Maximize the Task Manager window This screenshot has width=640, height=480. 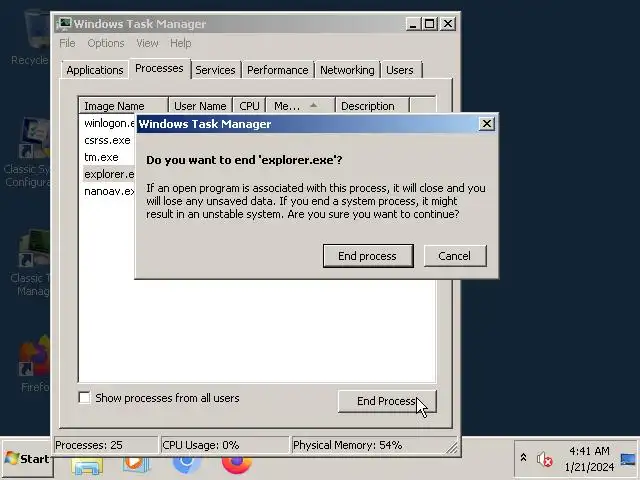pos(429,24)
